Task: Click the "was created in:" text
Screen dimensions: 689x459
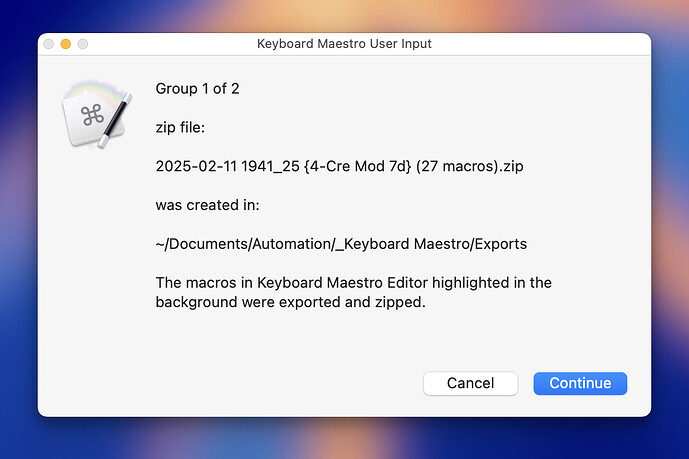Action: point(207,205)
